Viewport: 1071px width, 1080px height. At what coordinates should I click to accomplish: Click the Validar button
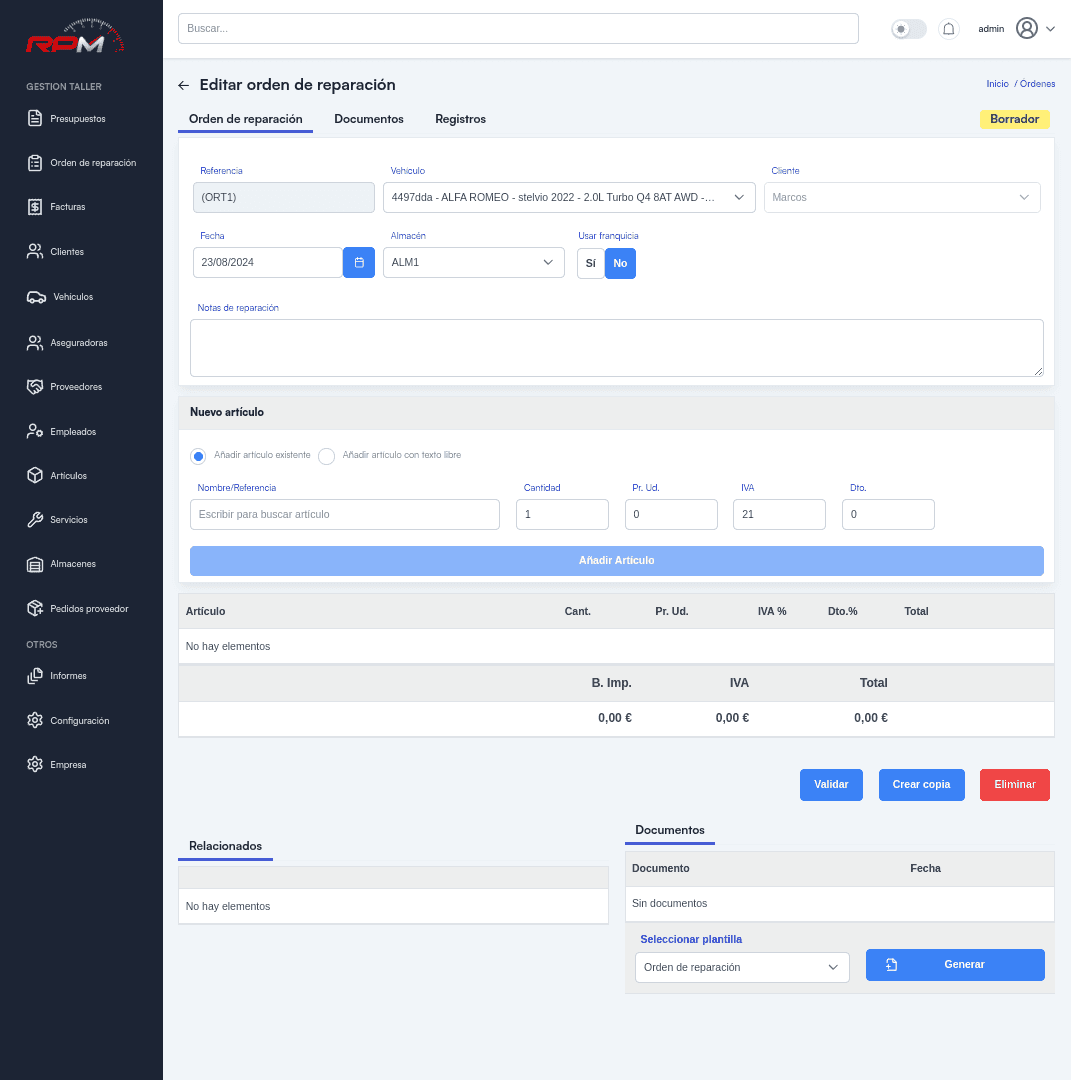(x=831, y=785)
